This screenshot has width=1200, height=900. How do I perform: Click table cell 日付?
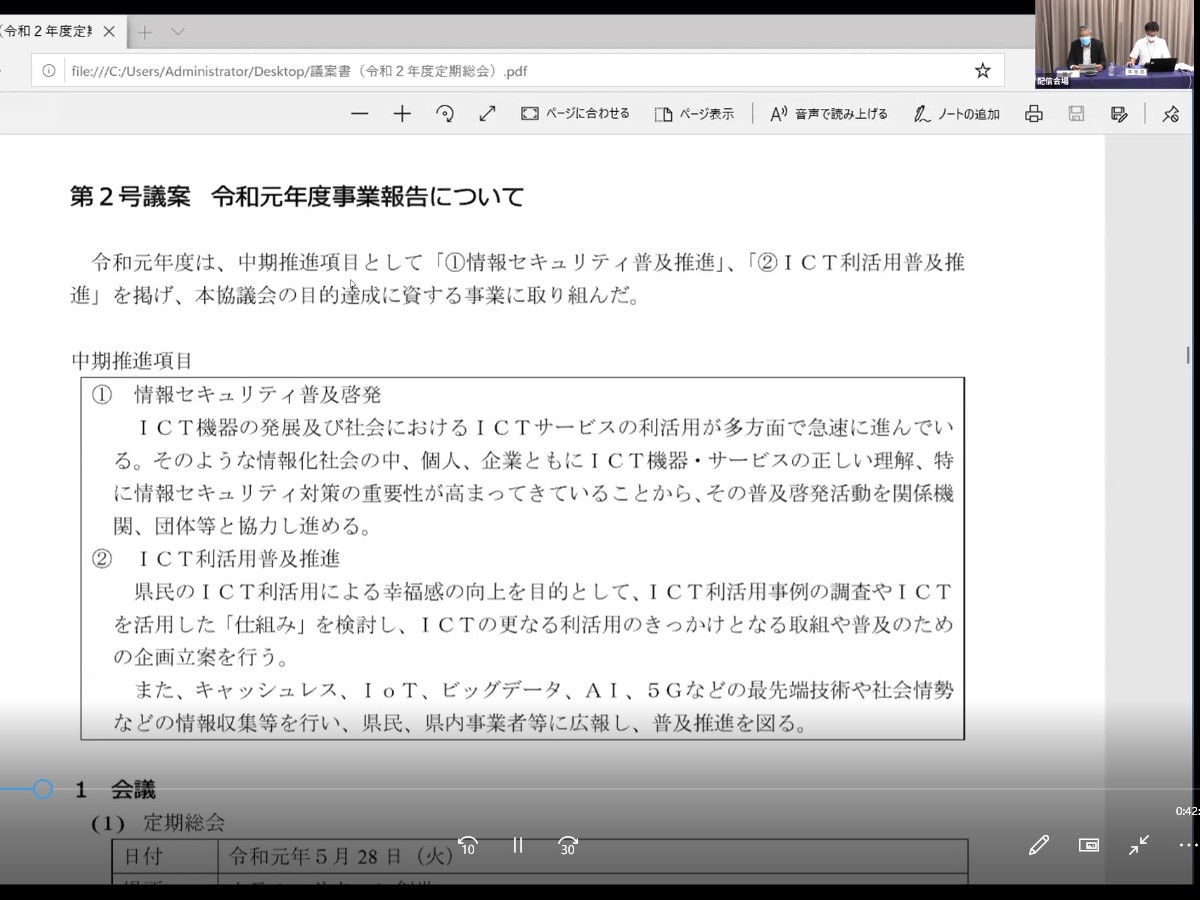pos(143,857)
